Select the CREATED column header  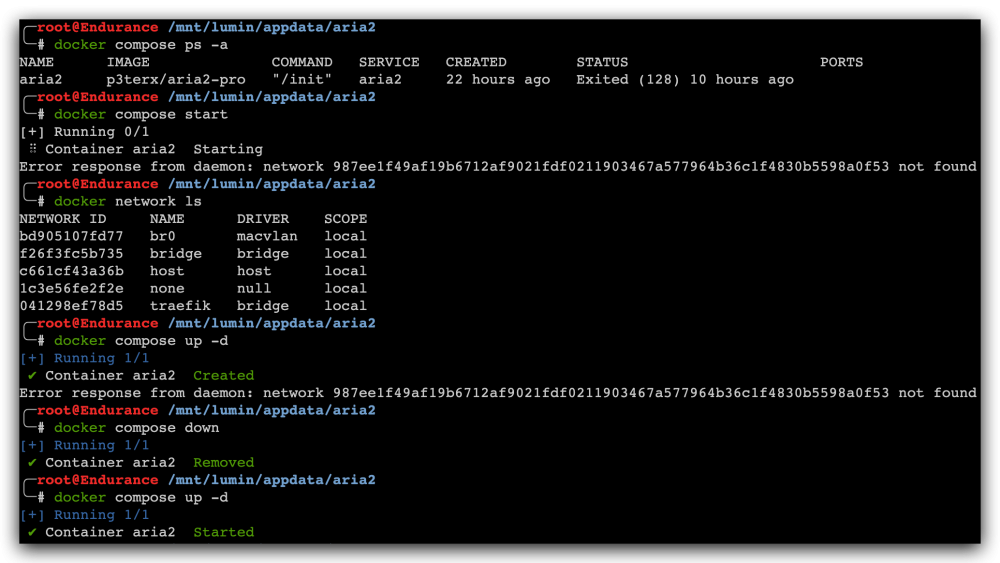coord(476,62)
